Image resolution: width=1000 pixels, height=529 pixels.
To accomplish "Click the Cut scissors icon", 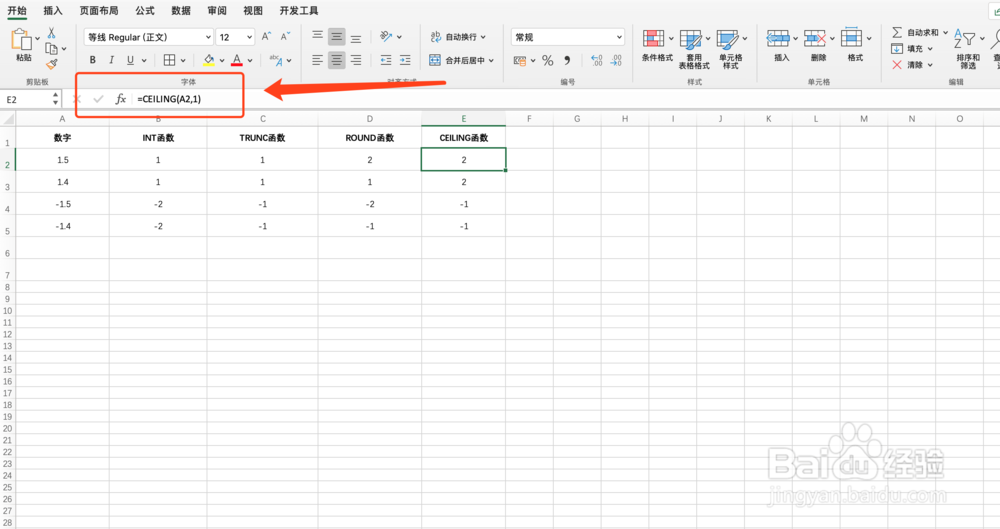I will point(52,33).
